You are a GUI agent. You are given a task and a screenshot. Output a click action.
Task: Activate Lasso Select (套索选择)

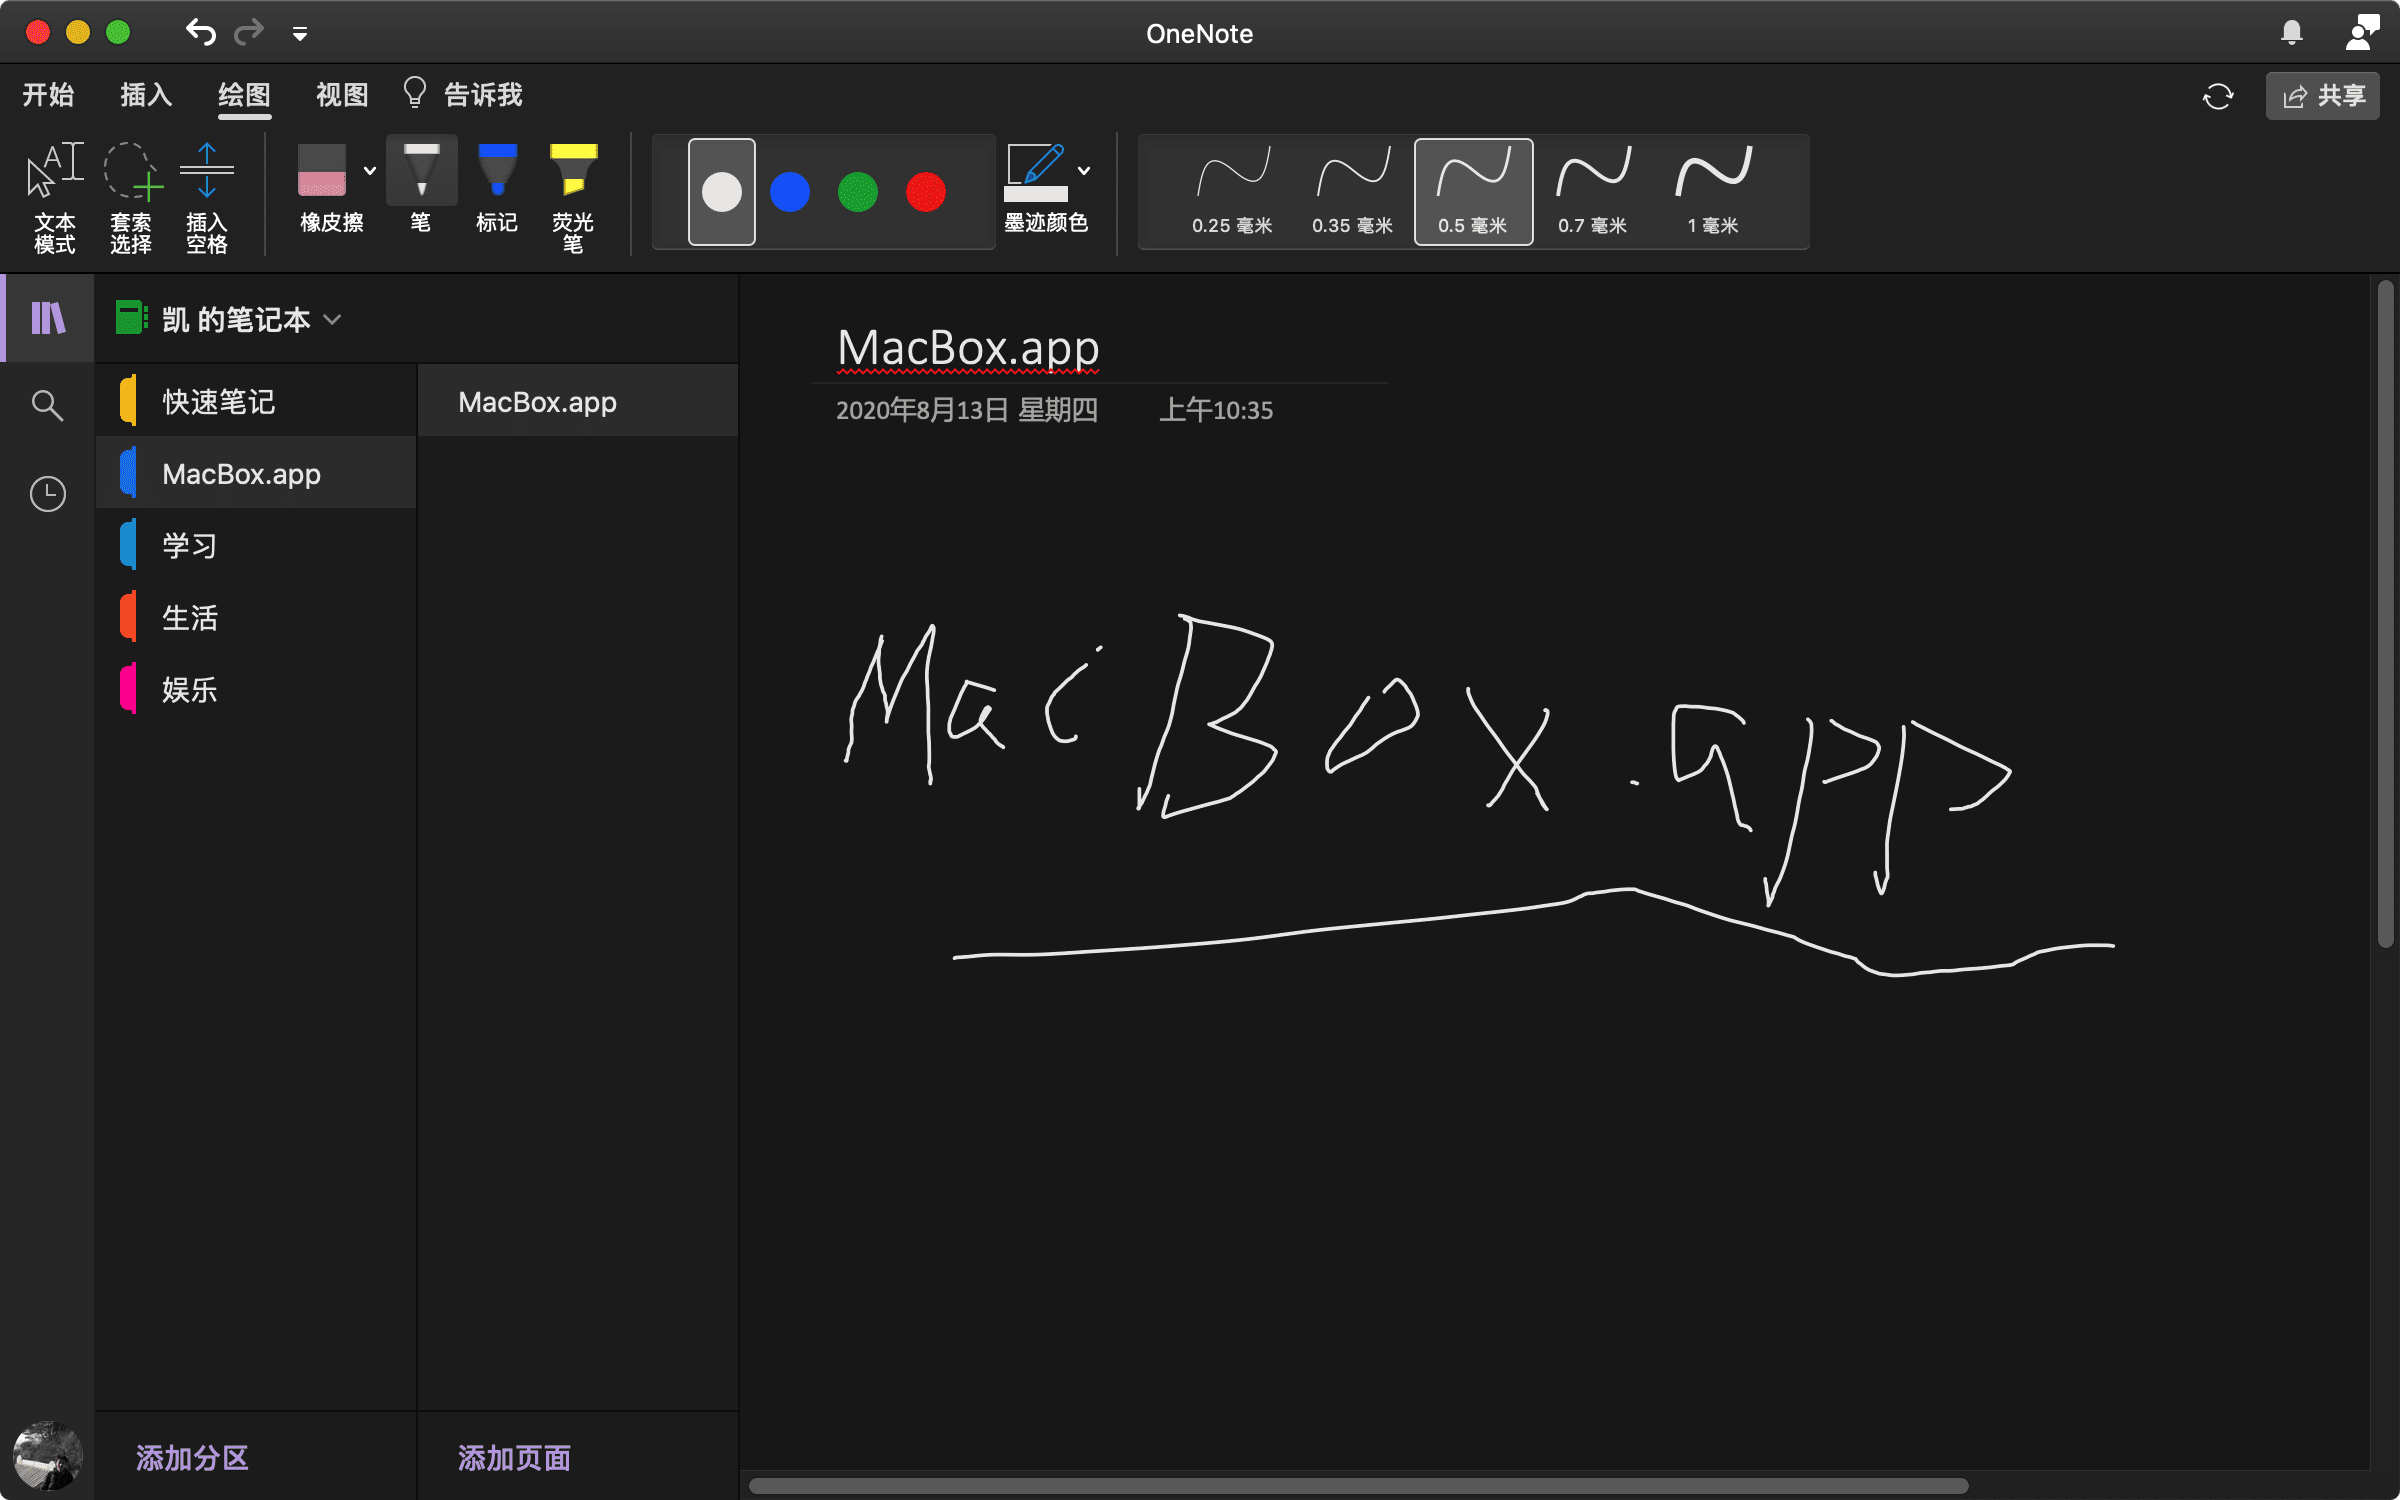[131, 195]
